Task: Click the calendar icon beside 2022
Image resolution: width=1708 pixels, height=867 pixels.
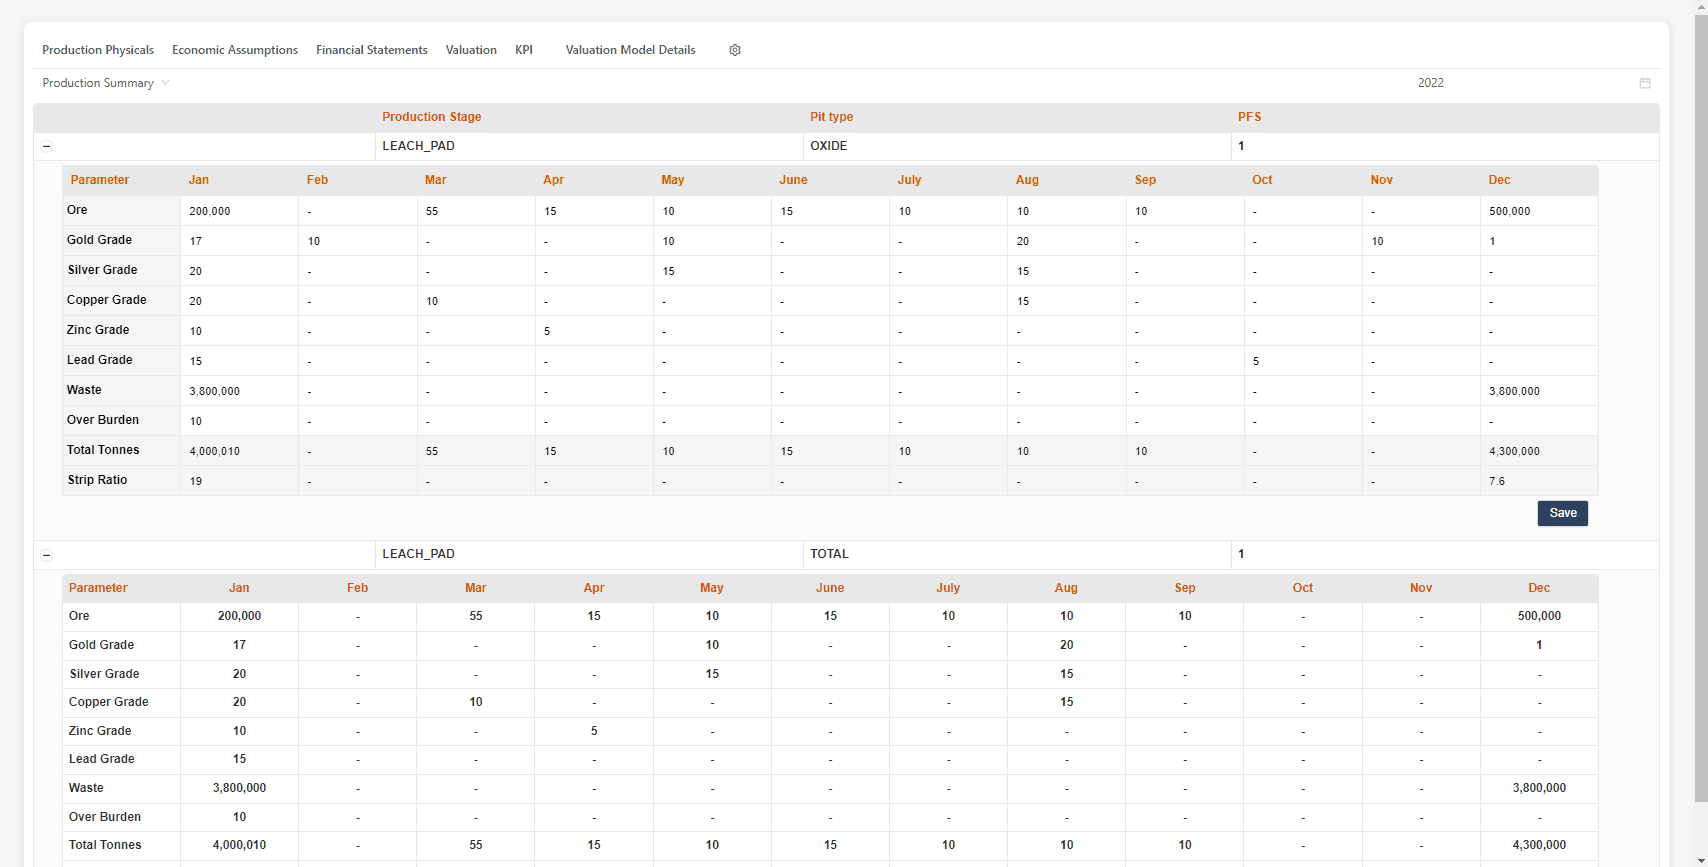Action: 1645,83
